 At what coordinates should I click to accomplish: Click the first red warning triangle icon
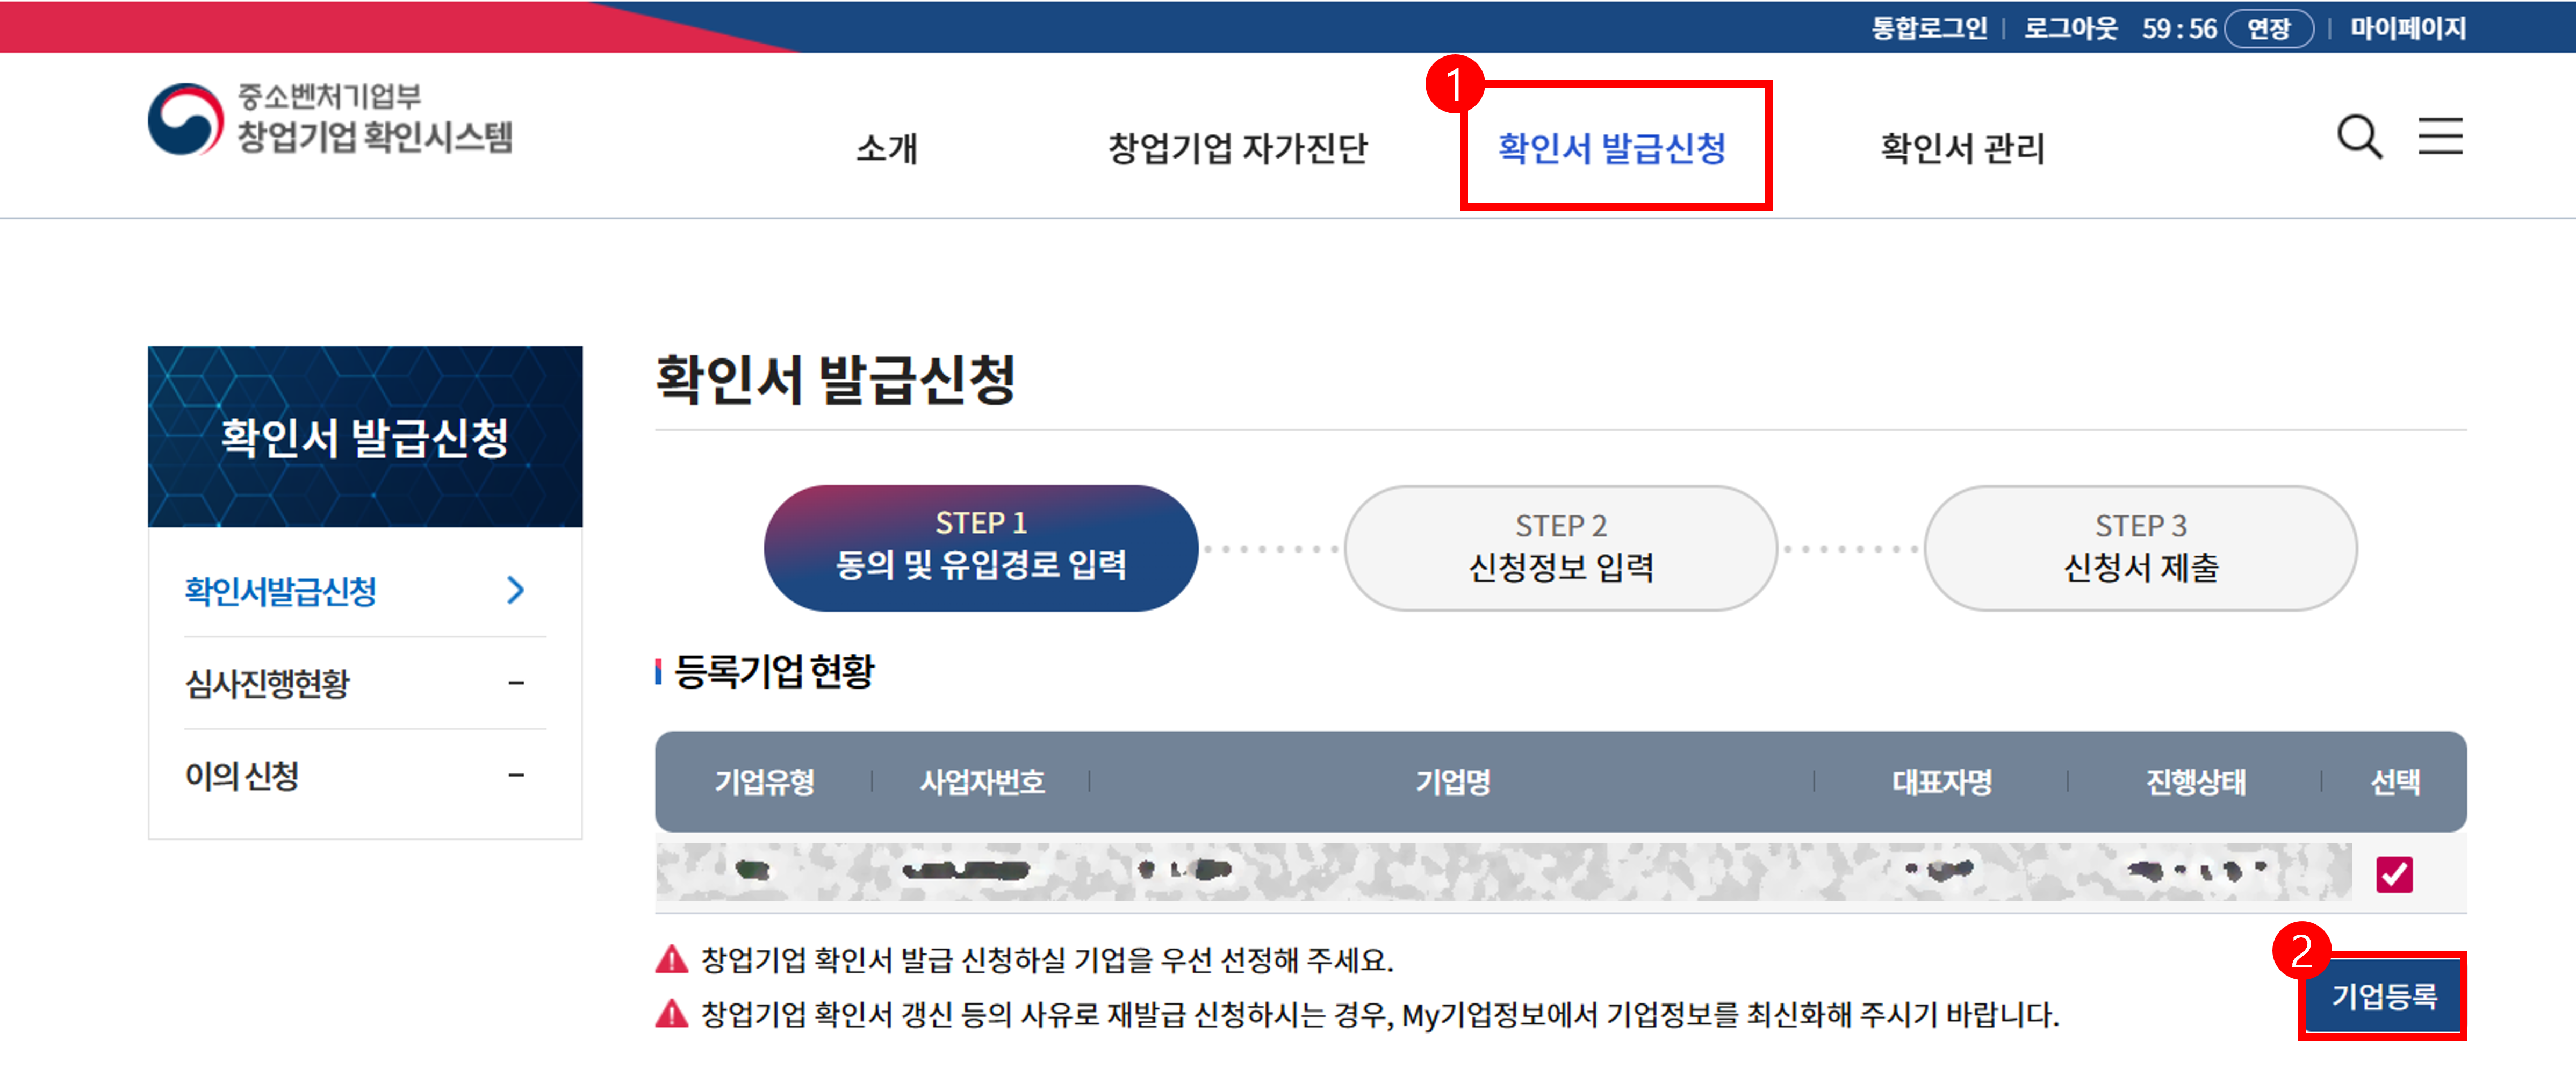[672, 960]
